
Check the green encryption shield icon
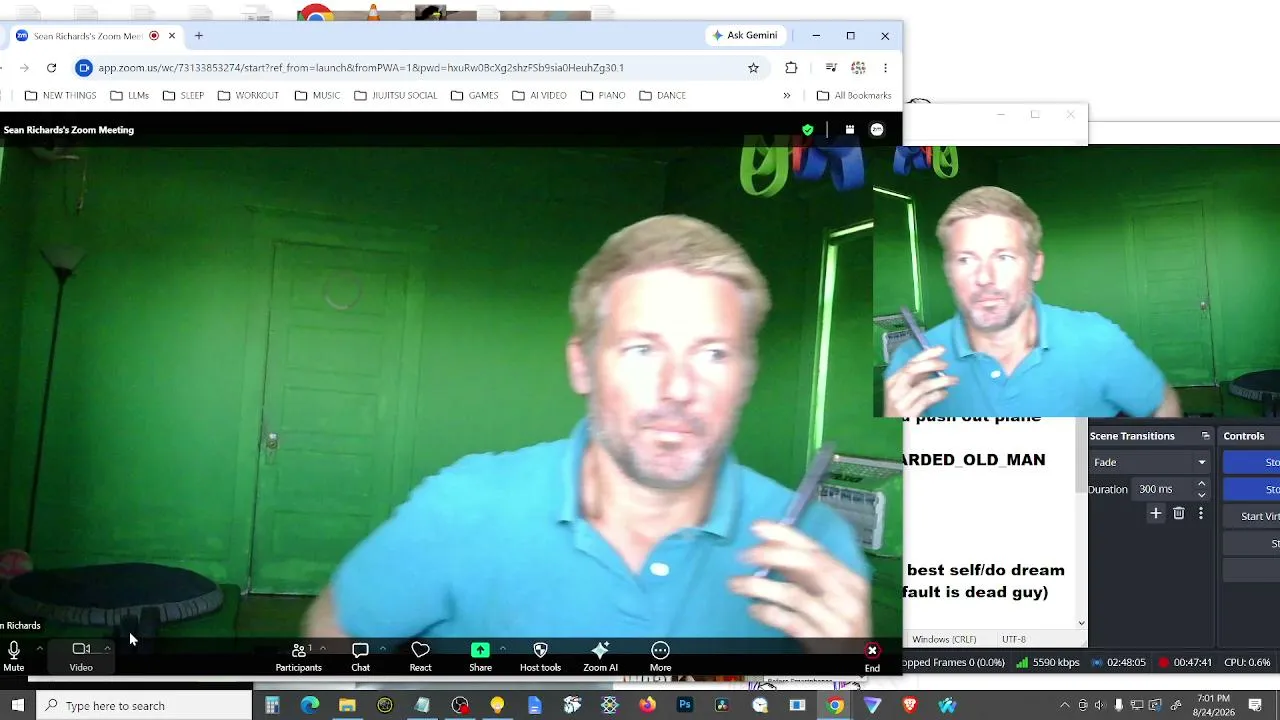click(x=808, y=130)
